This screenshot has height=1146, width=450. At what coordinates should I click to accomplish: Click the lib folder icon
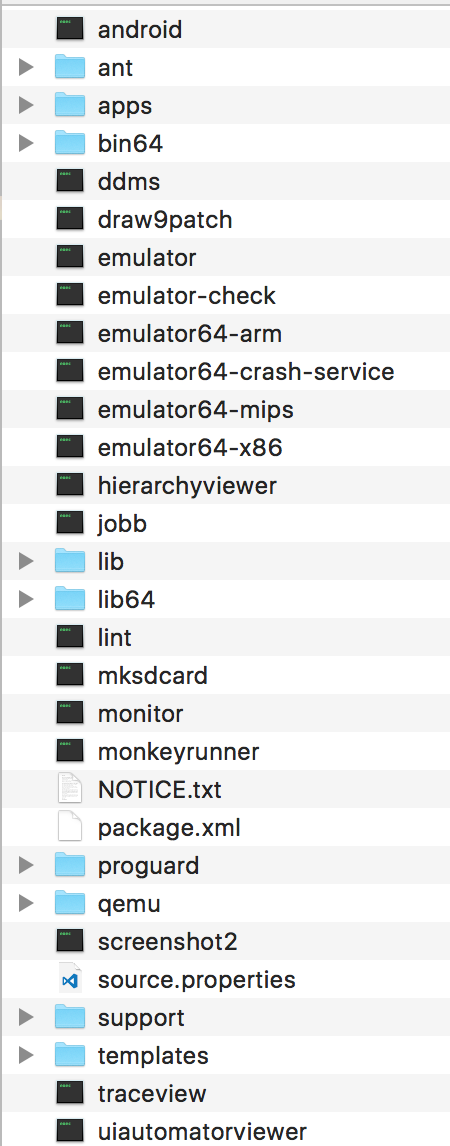pos(70,561)
